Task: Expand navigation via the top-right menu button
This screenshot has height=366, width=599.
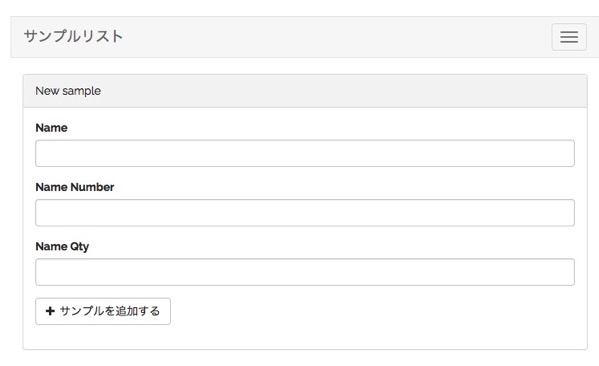Action: point(569,37)
